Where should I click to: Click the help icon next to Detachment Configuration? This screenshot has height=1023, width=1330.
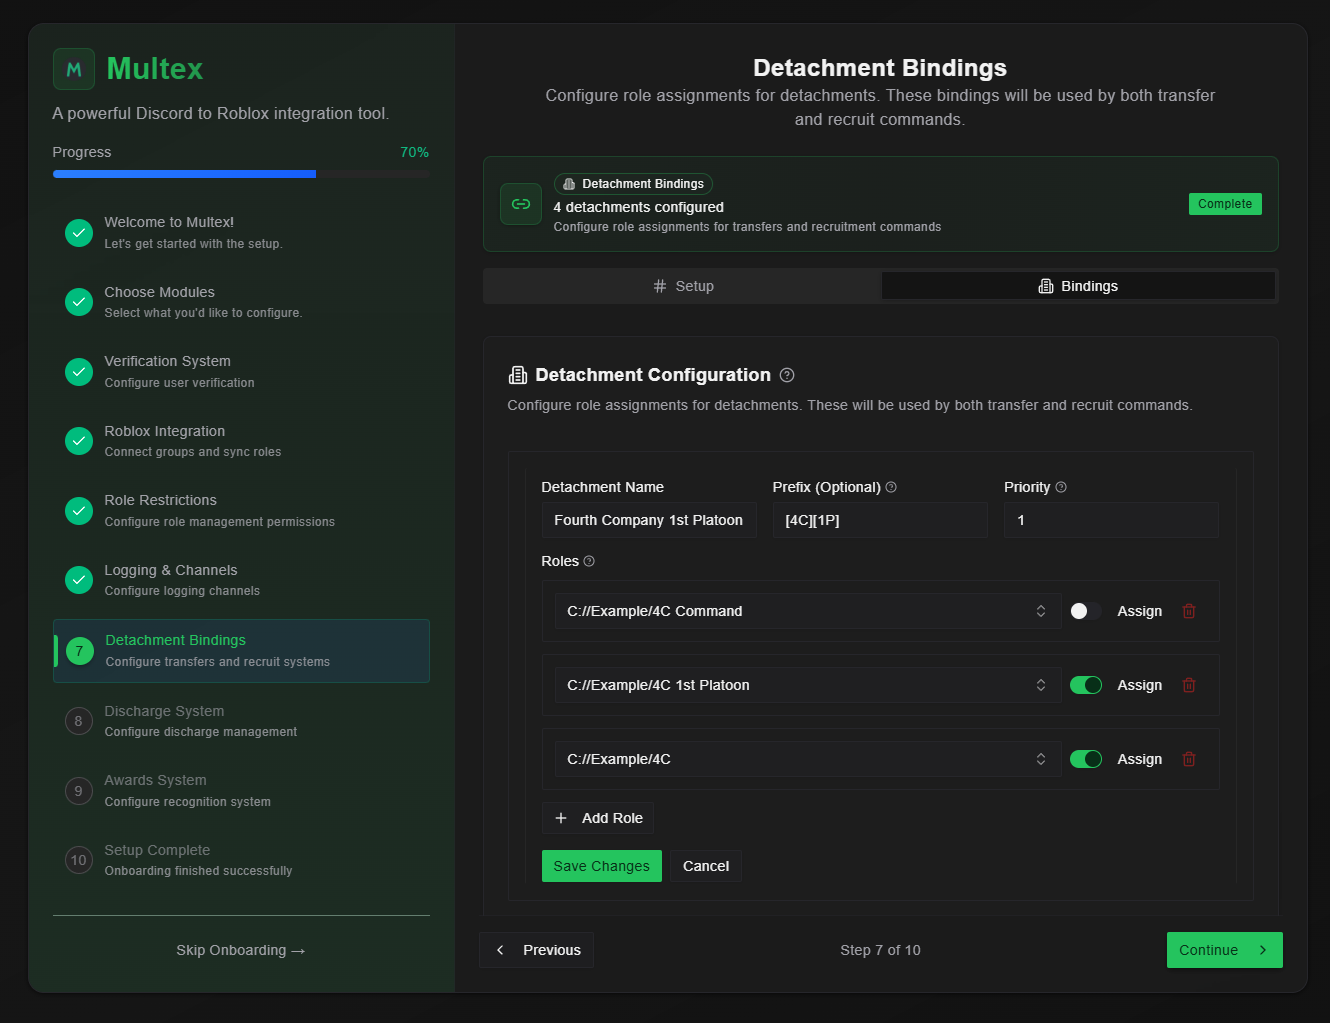pos(787,375)
